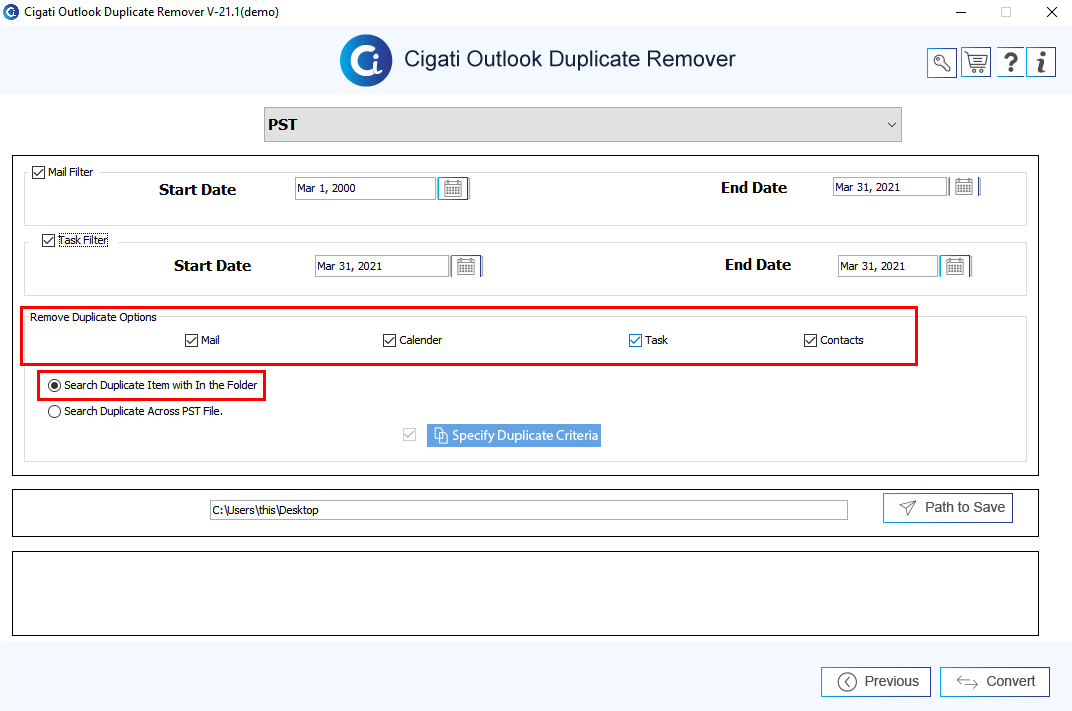
Task: Open the license key activation icon
Action: (941, 63)
